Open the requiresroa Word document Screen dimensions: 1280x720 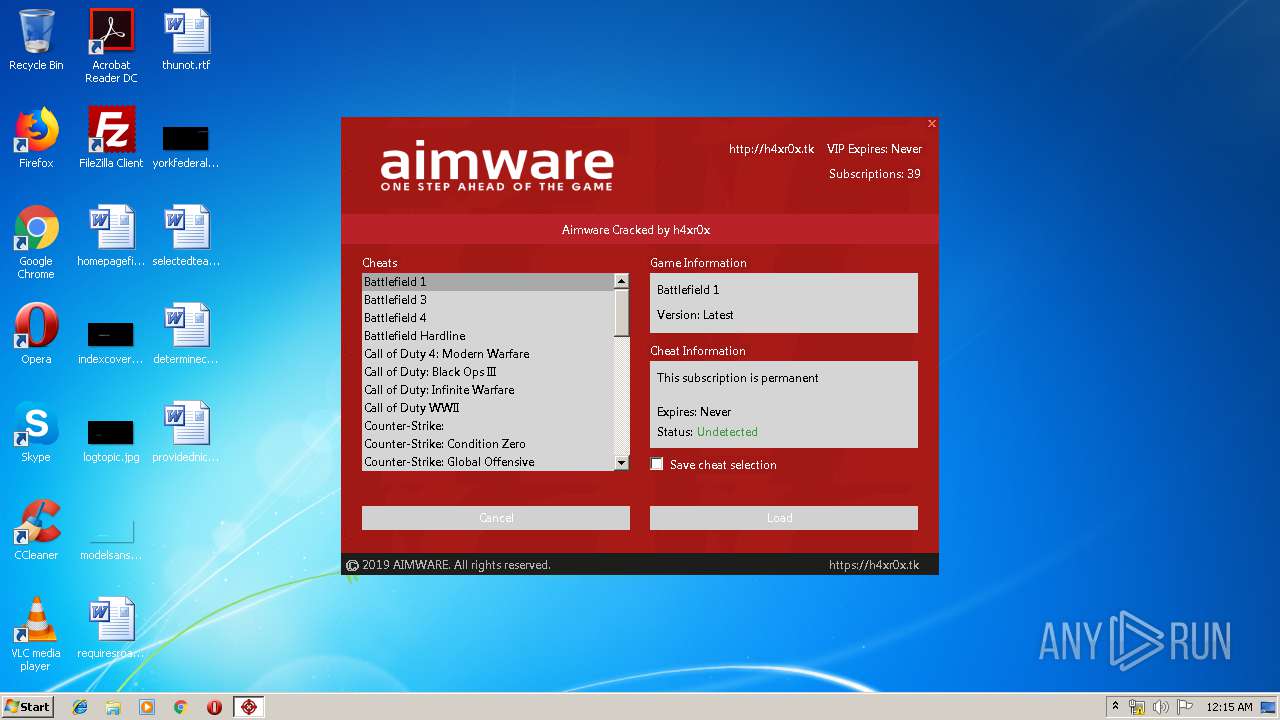(111, 628)
